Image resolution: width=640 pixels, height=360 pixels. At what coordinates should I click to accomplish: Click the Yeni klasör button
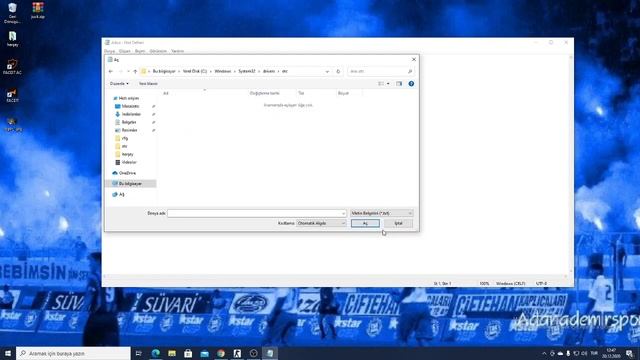pos(148,84)
